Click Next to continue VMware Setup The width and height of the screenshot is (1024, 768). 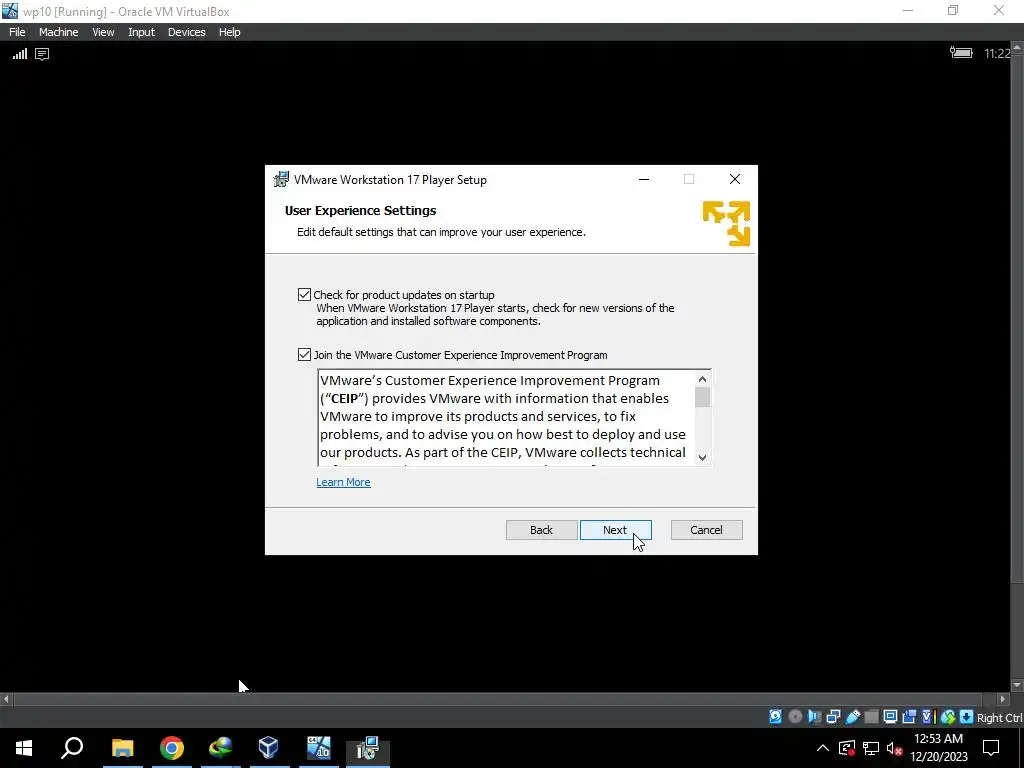click(x=615, y=530)
